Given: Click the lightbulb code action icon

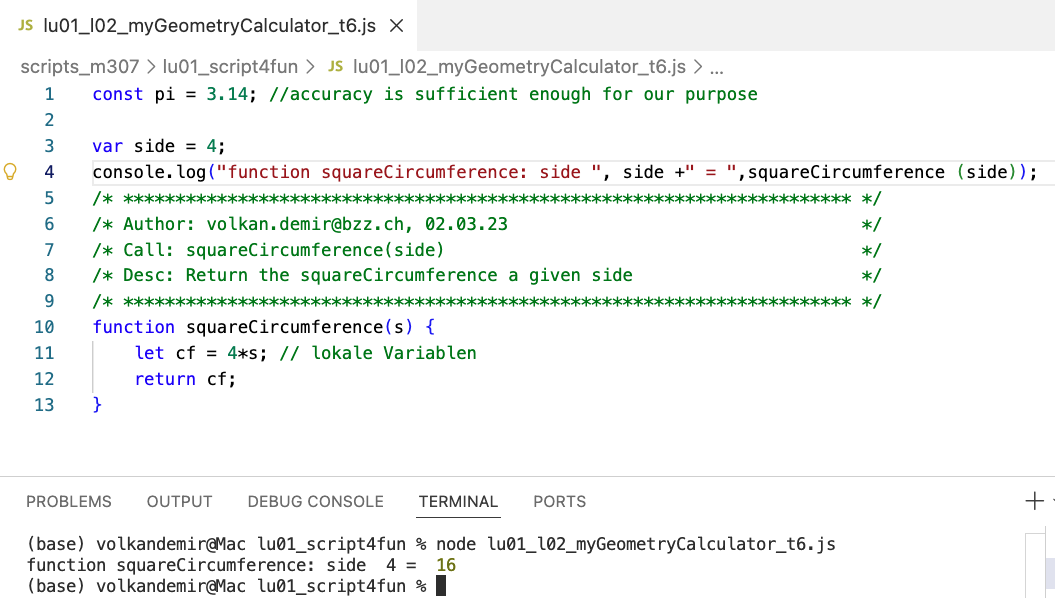Looking at the screenshot, I should tap(12, 172).
